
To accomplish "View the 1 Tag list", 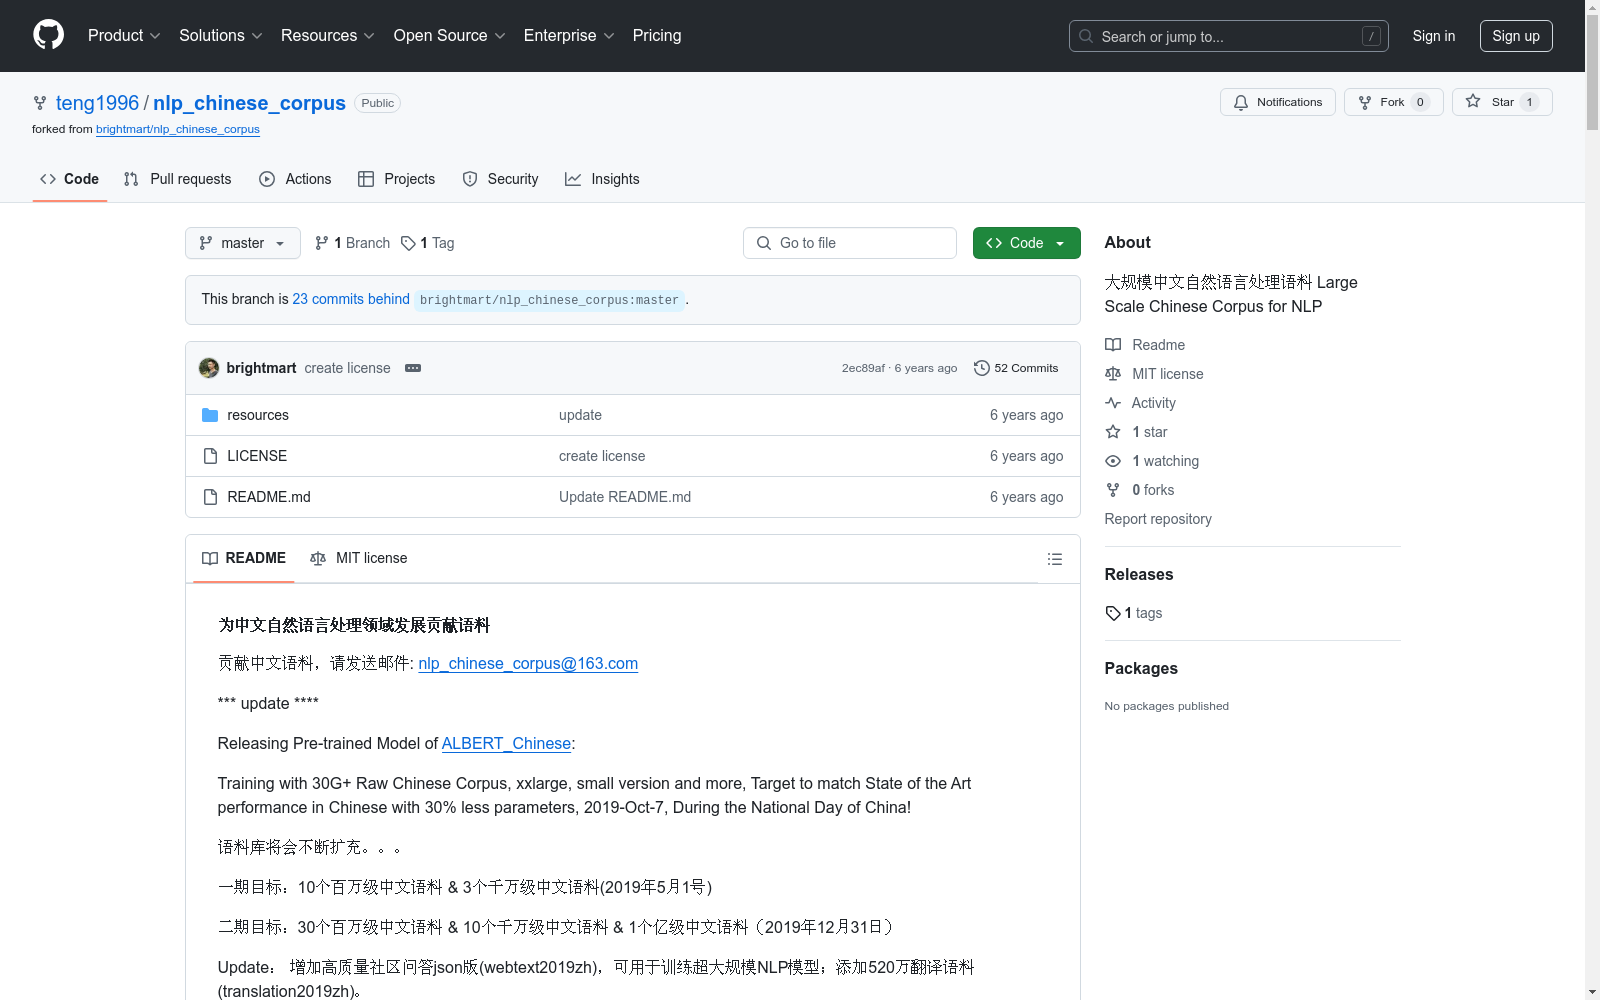I will click(428, 243).
